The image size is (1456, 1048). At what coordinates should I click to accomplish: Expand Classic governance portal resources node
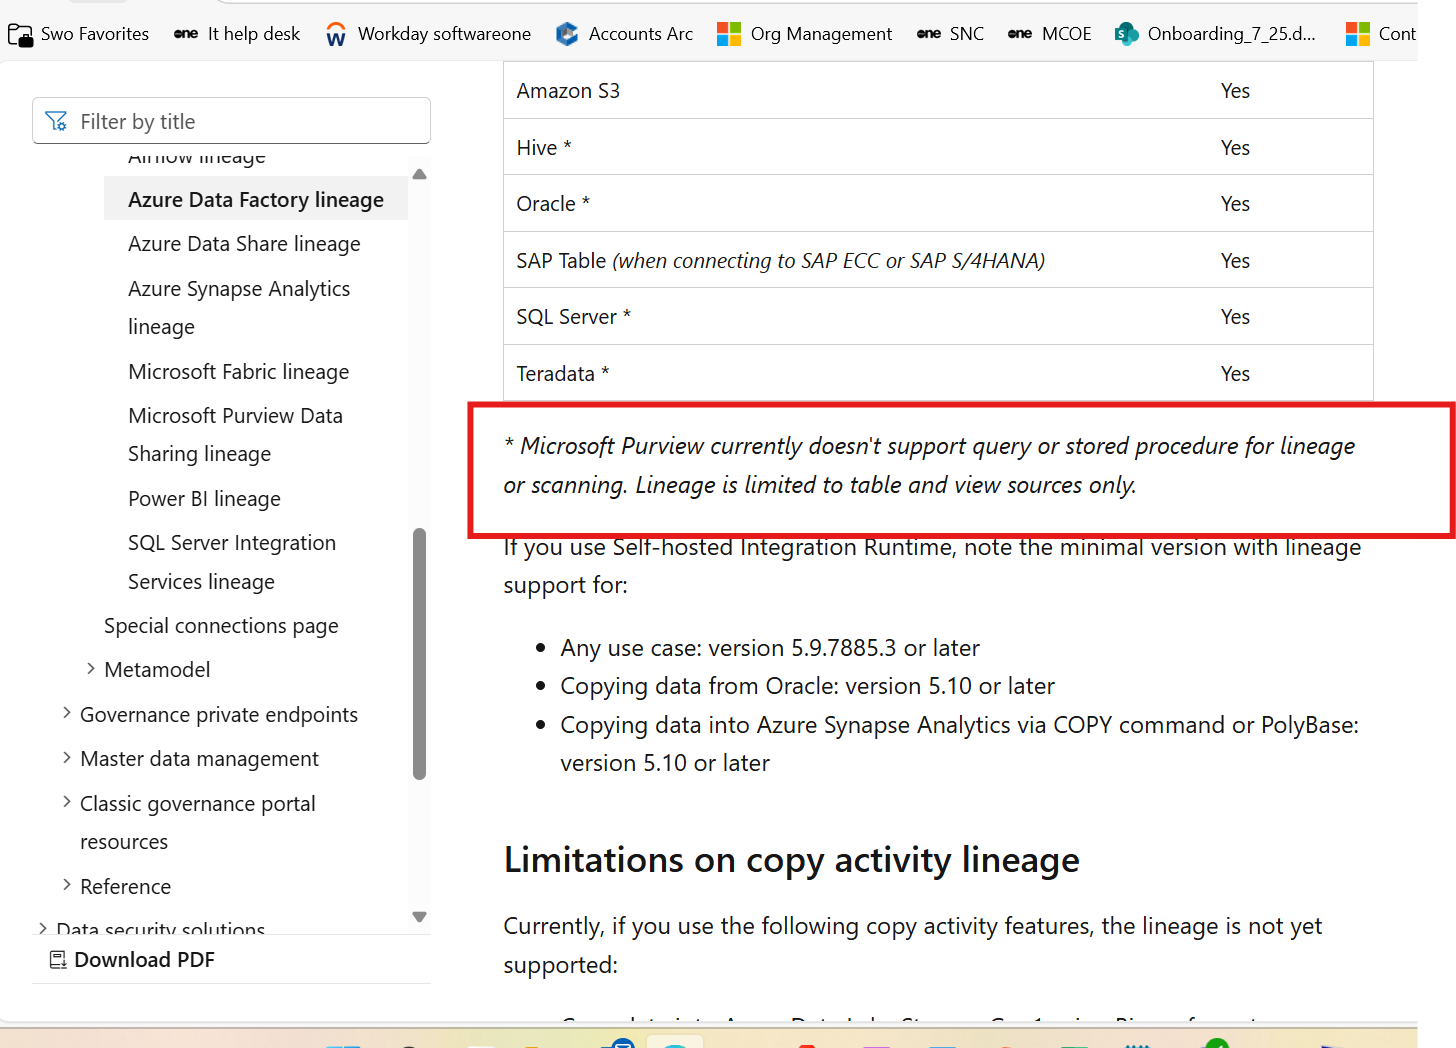point(67,802)
